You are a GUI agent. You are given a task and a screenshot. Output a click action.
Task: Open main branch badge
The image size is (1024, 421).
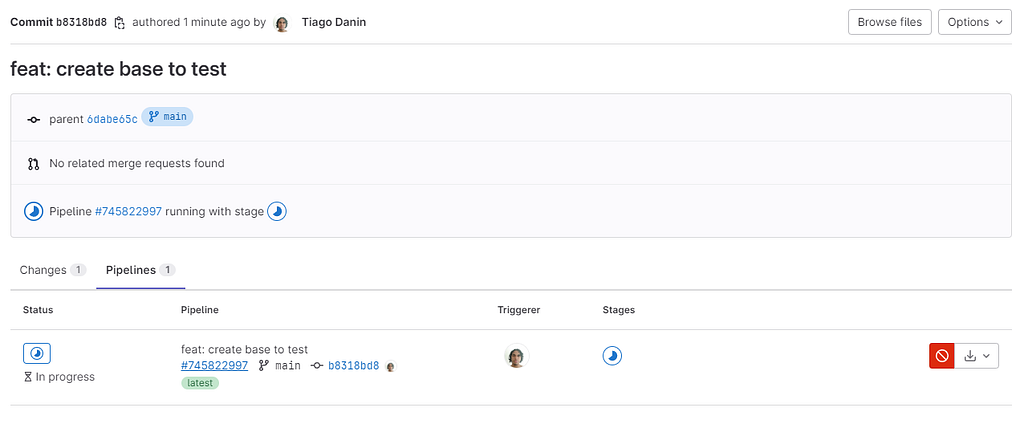click(167, 117)
